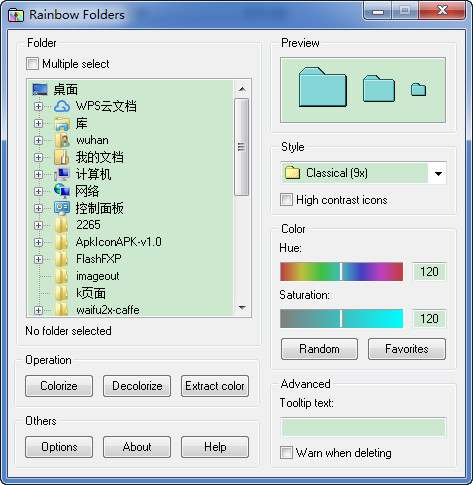The height and width of the screenshot is (485, 473).
Task: Open the Style dropdown arrow
Action: click(x=438, y=173)
